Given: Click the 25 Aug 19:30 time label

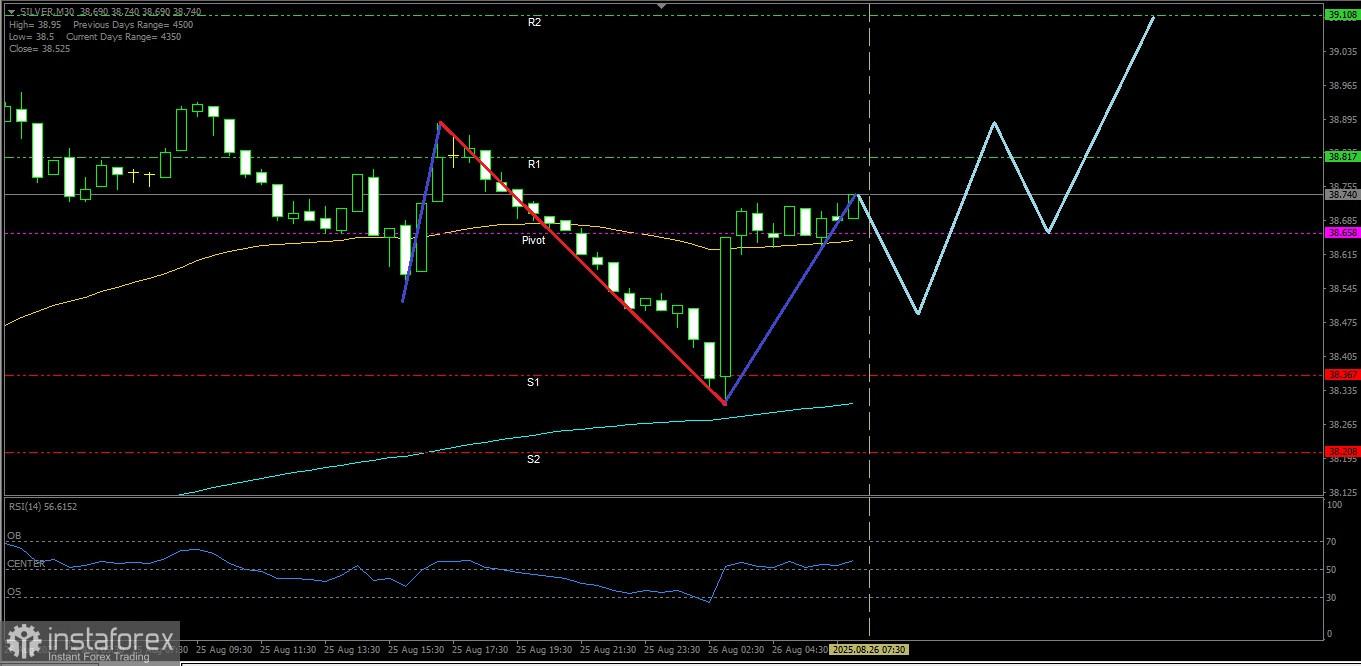Looking at the screenshot, I should pos(544,649).
